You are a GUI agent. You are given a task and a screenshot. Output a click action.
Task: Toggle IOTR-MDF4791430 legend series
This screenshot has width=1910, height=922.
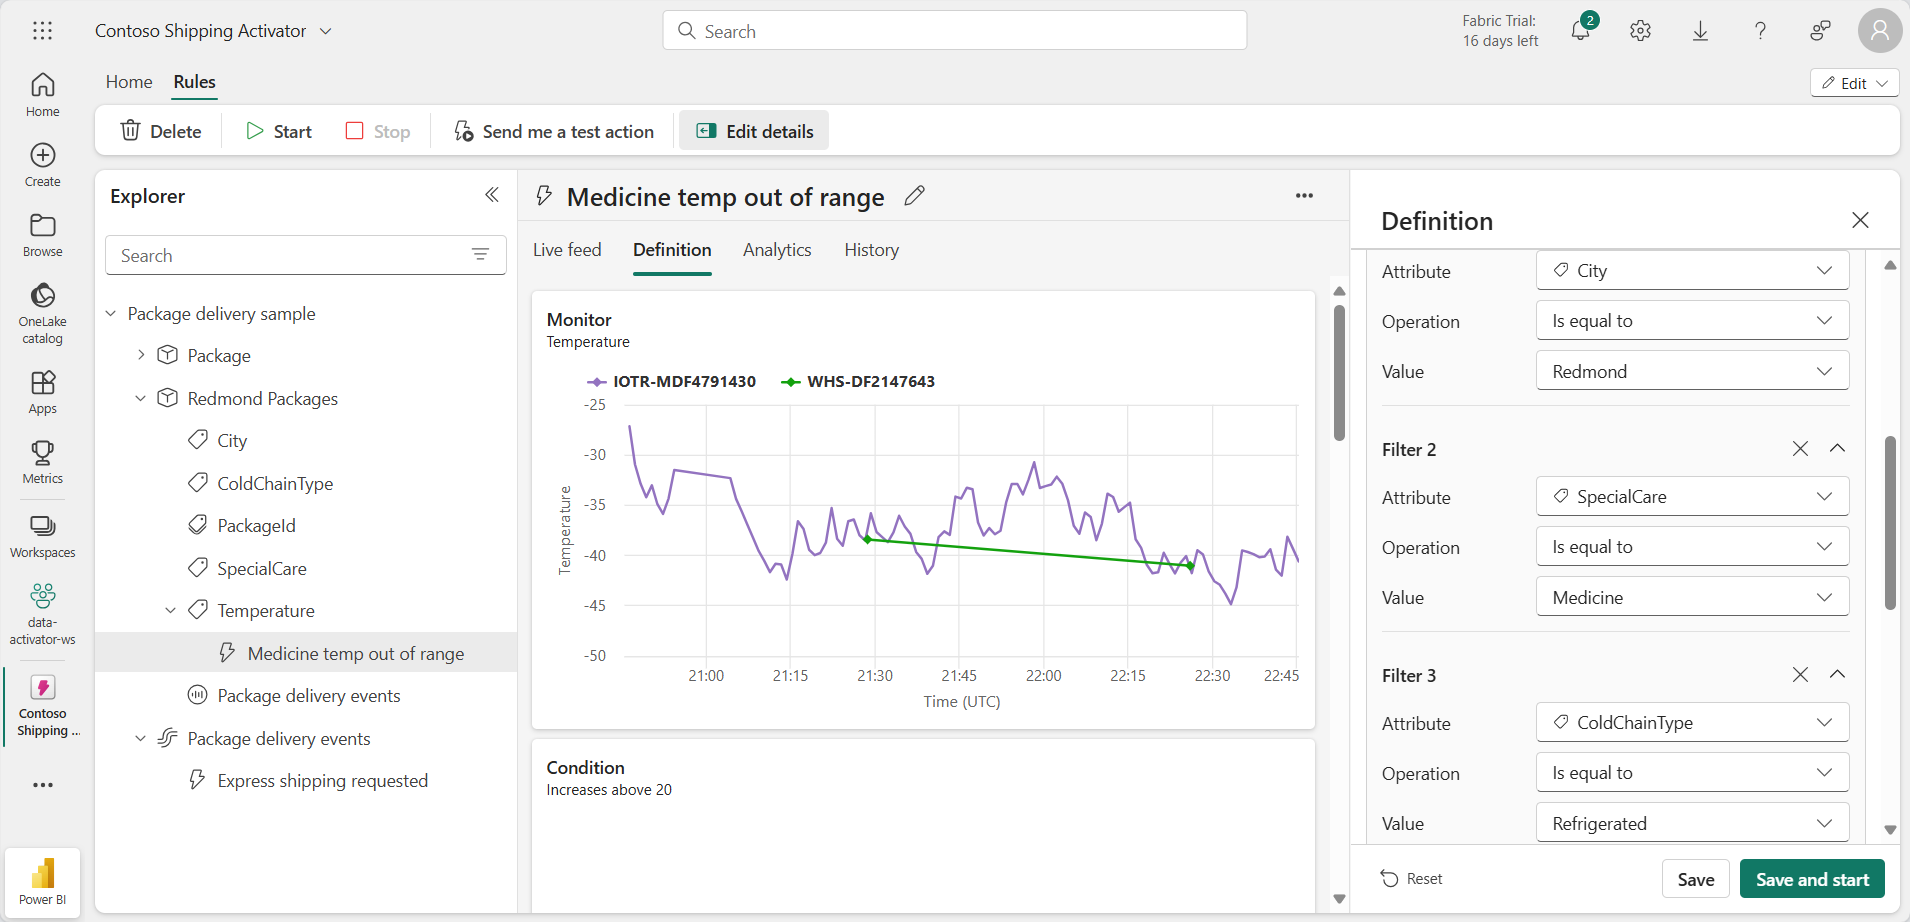coord(671,381)
